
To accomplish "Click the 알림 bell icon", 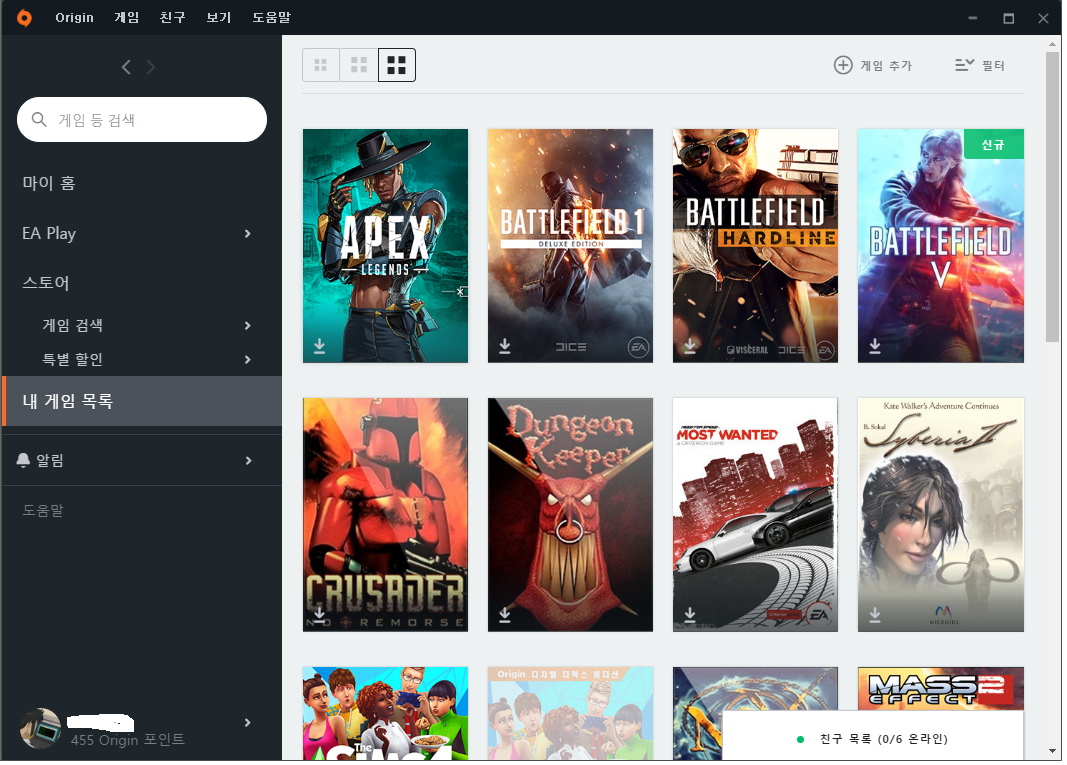I will coord(23,460).
